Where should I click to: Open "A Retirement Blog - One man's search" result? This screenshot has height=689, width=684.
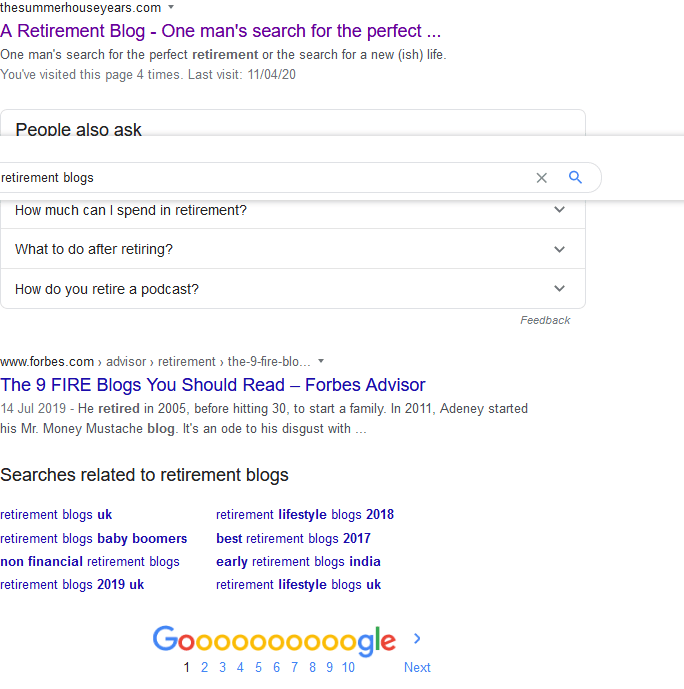coord(220,31)
